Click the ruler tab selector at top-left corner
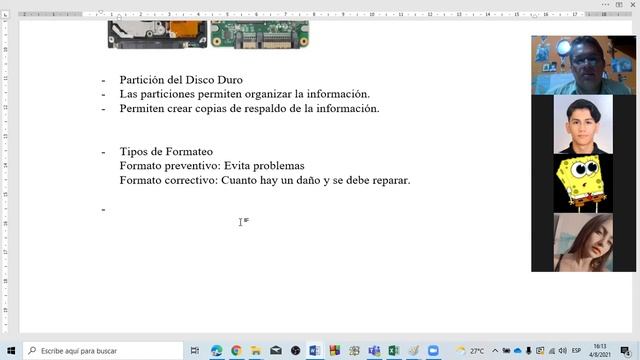Screen dimensions: 640x360 pos(5,14)
